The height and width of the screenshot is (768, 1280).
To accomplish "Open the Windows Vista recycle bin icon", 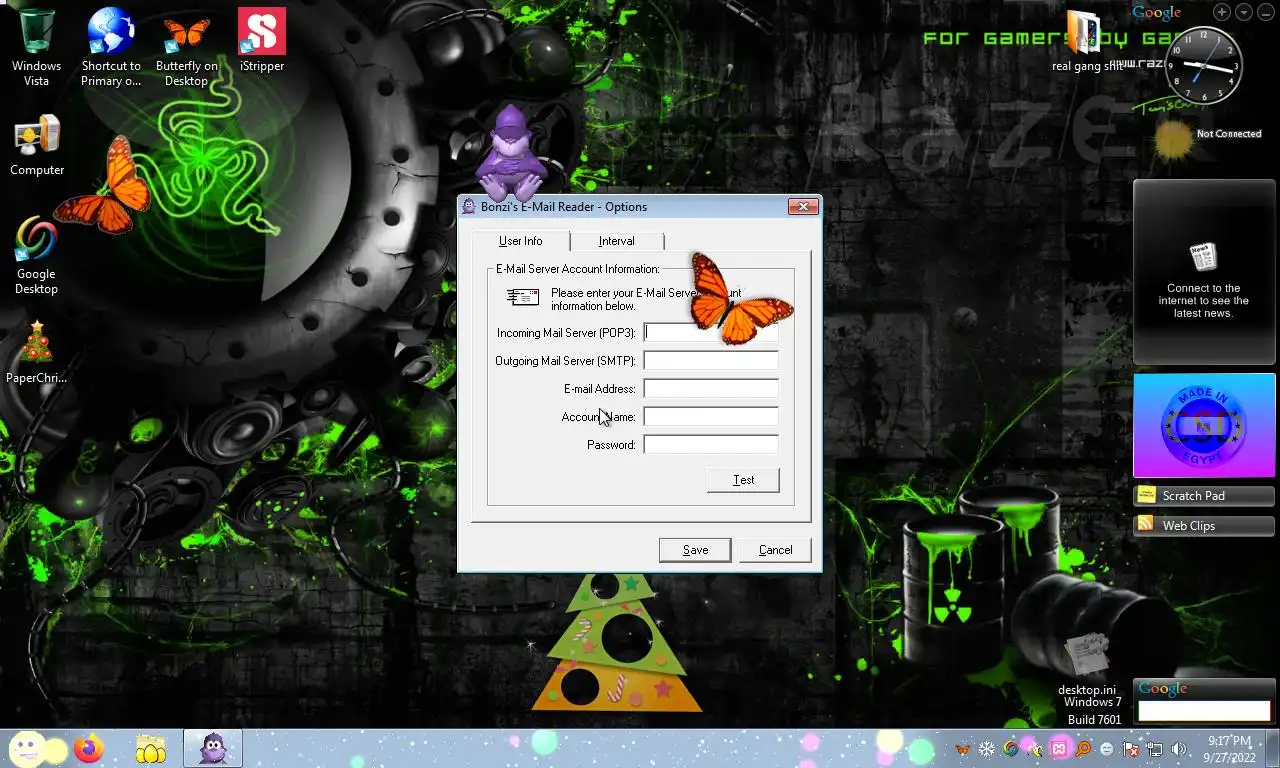I will pos(36,46).
